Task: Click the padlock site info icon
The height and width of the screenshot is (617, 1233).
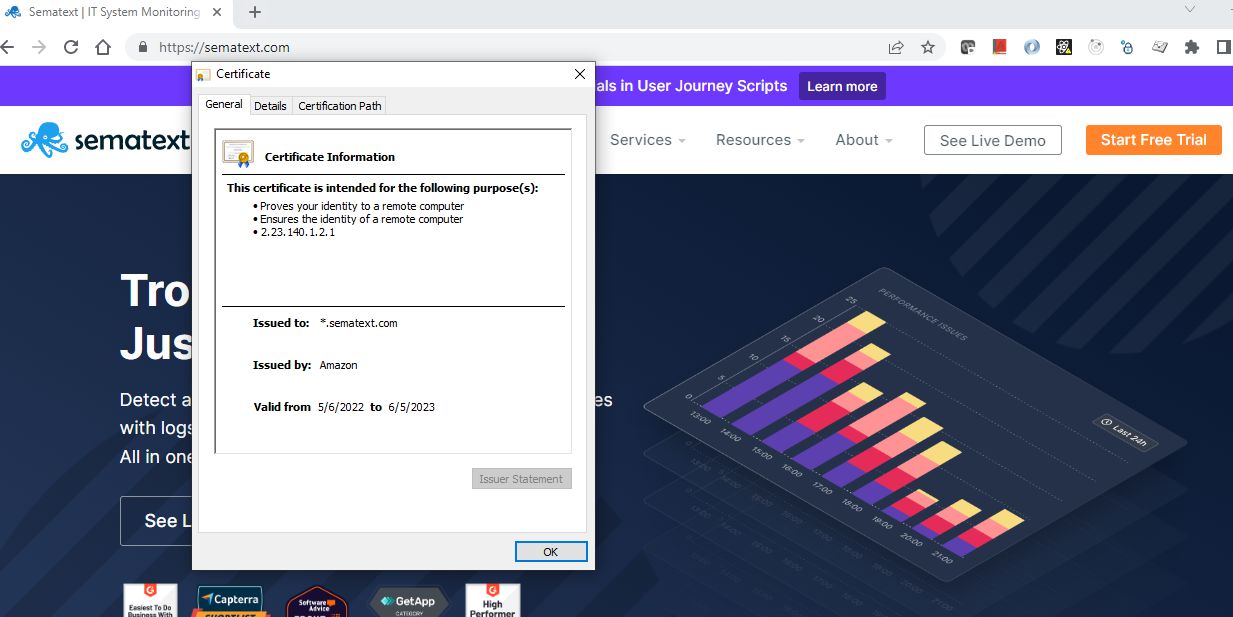Action: click(x=143, y=47)
